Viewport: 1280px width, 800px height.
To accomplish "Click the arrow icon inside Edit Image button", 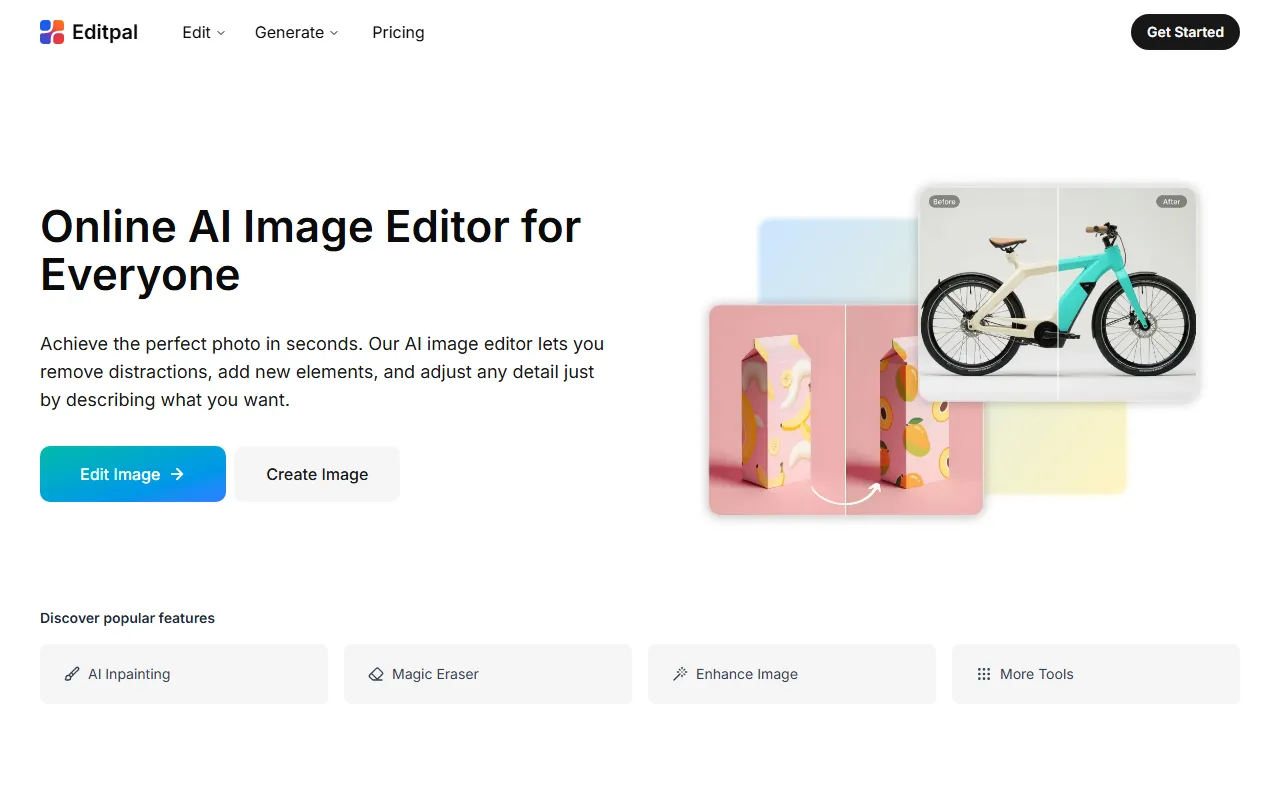I will 177,474.
